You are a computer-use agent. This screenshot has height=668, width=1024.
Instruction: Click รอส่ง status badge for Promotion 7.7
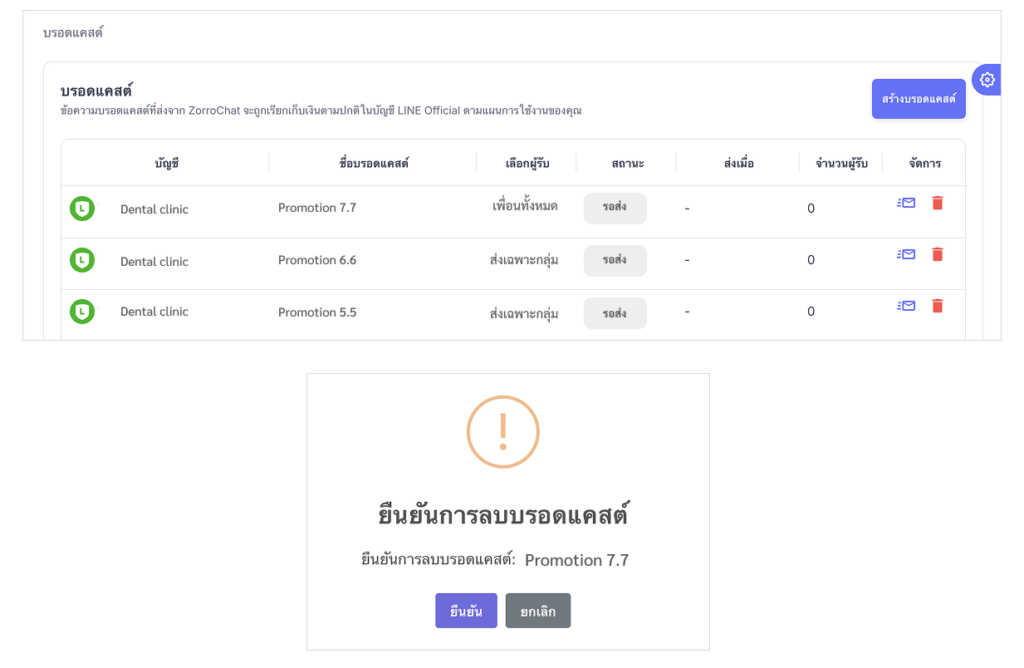click(x=615, y=208)
